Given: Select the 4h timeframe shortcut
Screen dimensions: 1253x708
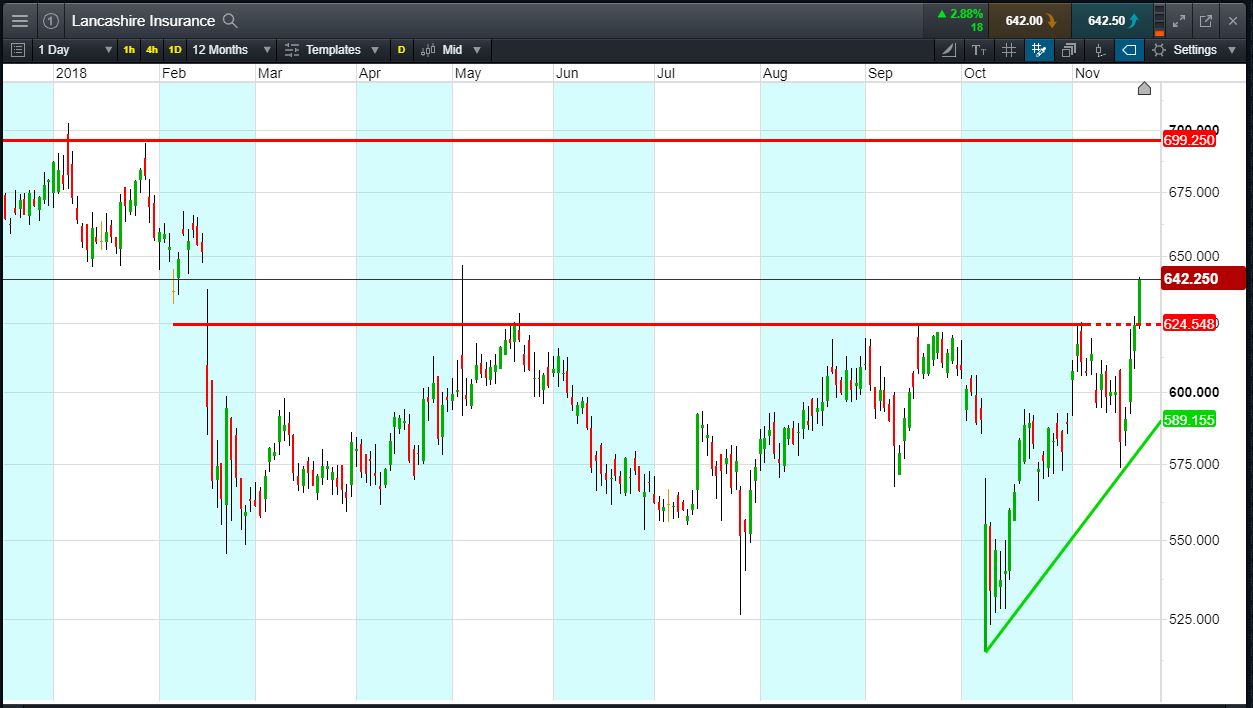Looking at the screenshot, I should coord(152,49).
